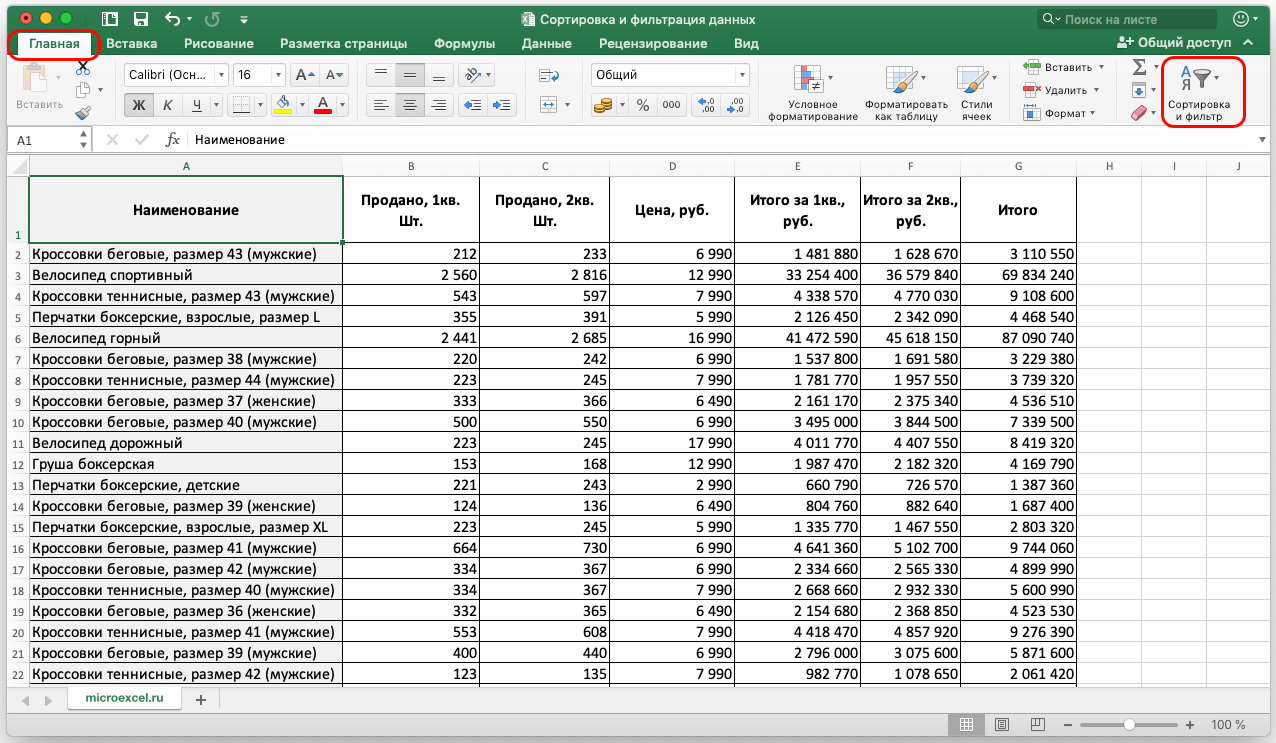Enable Page Layout view in status bar
Viewport: 1276px width, 743px height.
click(1002, 724)
